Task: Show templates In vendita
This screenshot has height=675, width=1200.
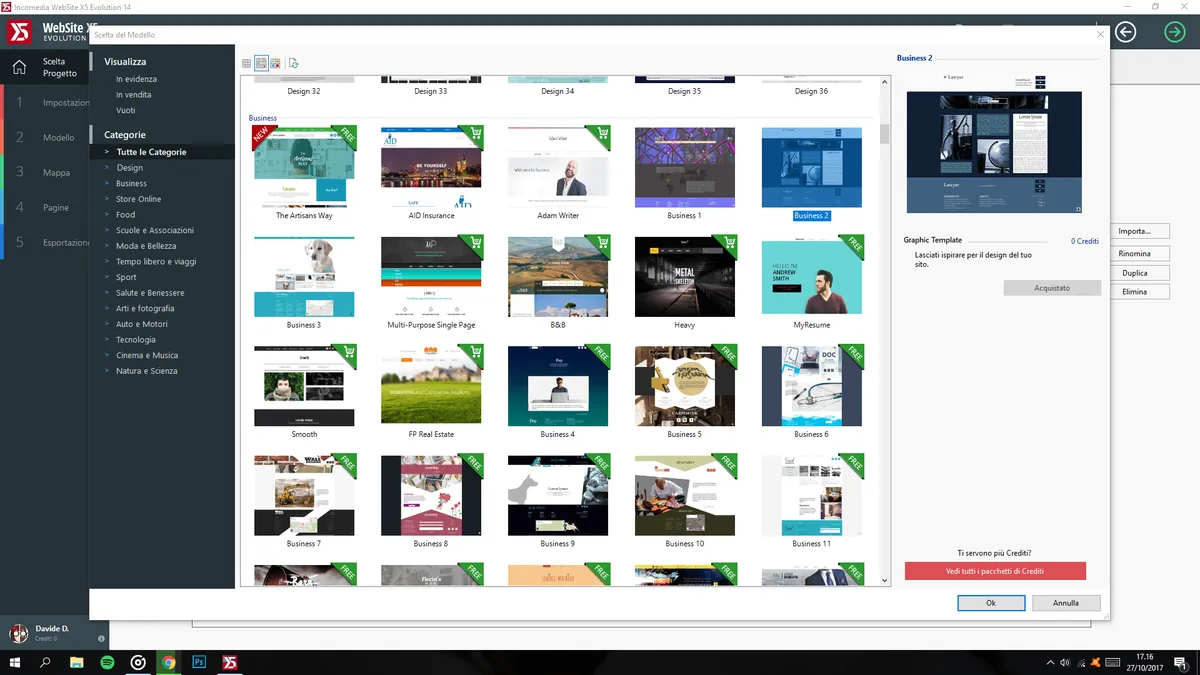Action: tap(134, 95)
